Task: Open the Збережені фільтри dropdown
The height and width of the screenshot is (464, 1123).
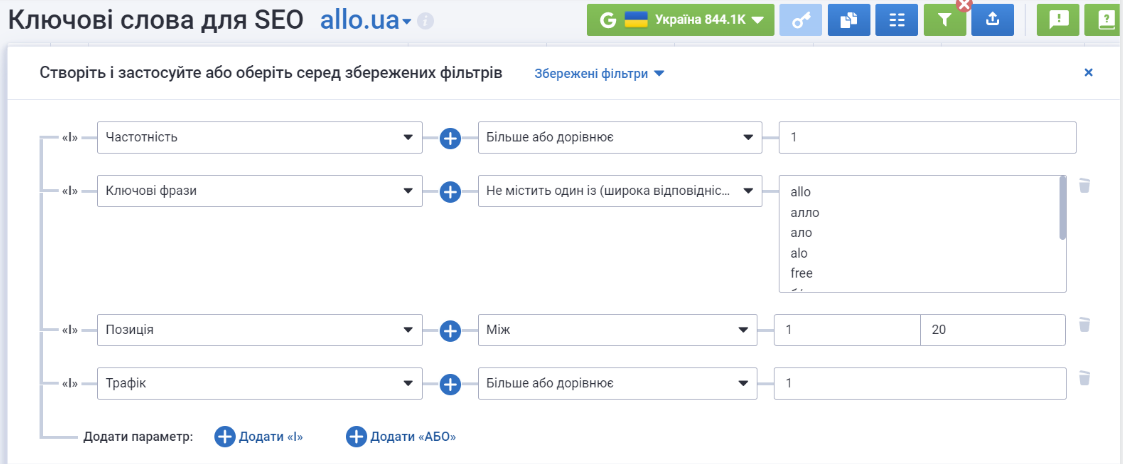Action: click(599, 74)
